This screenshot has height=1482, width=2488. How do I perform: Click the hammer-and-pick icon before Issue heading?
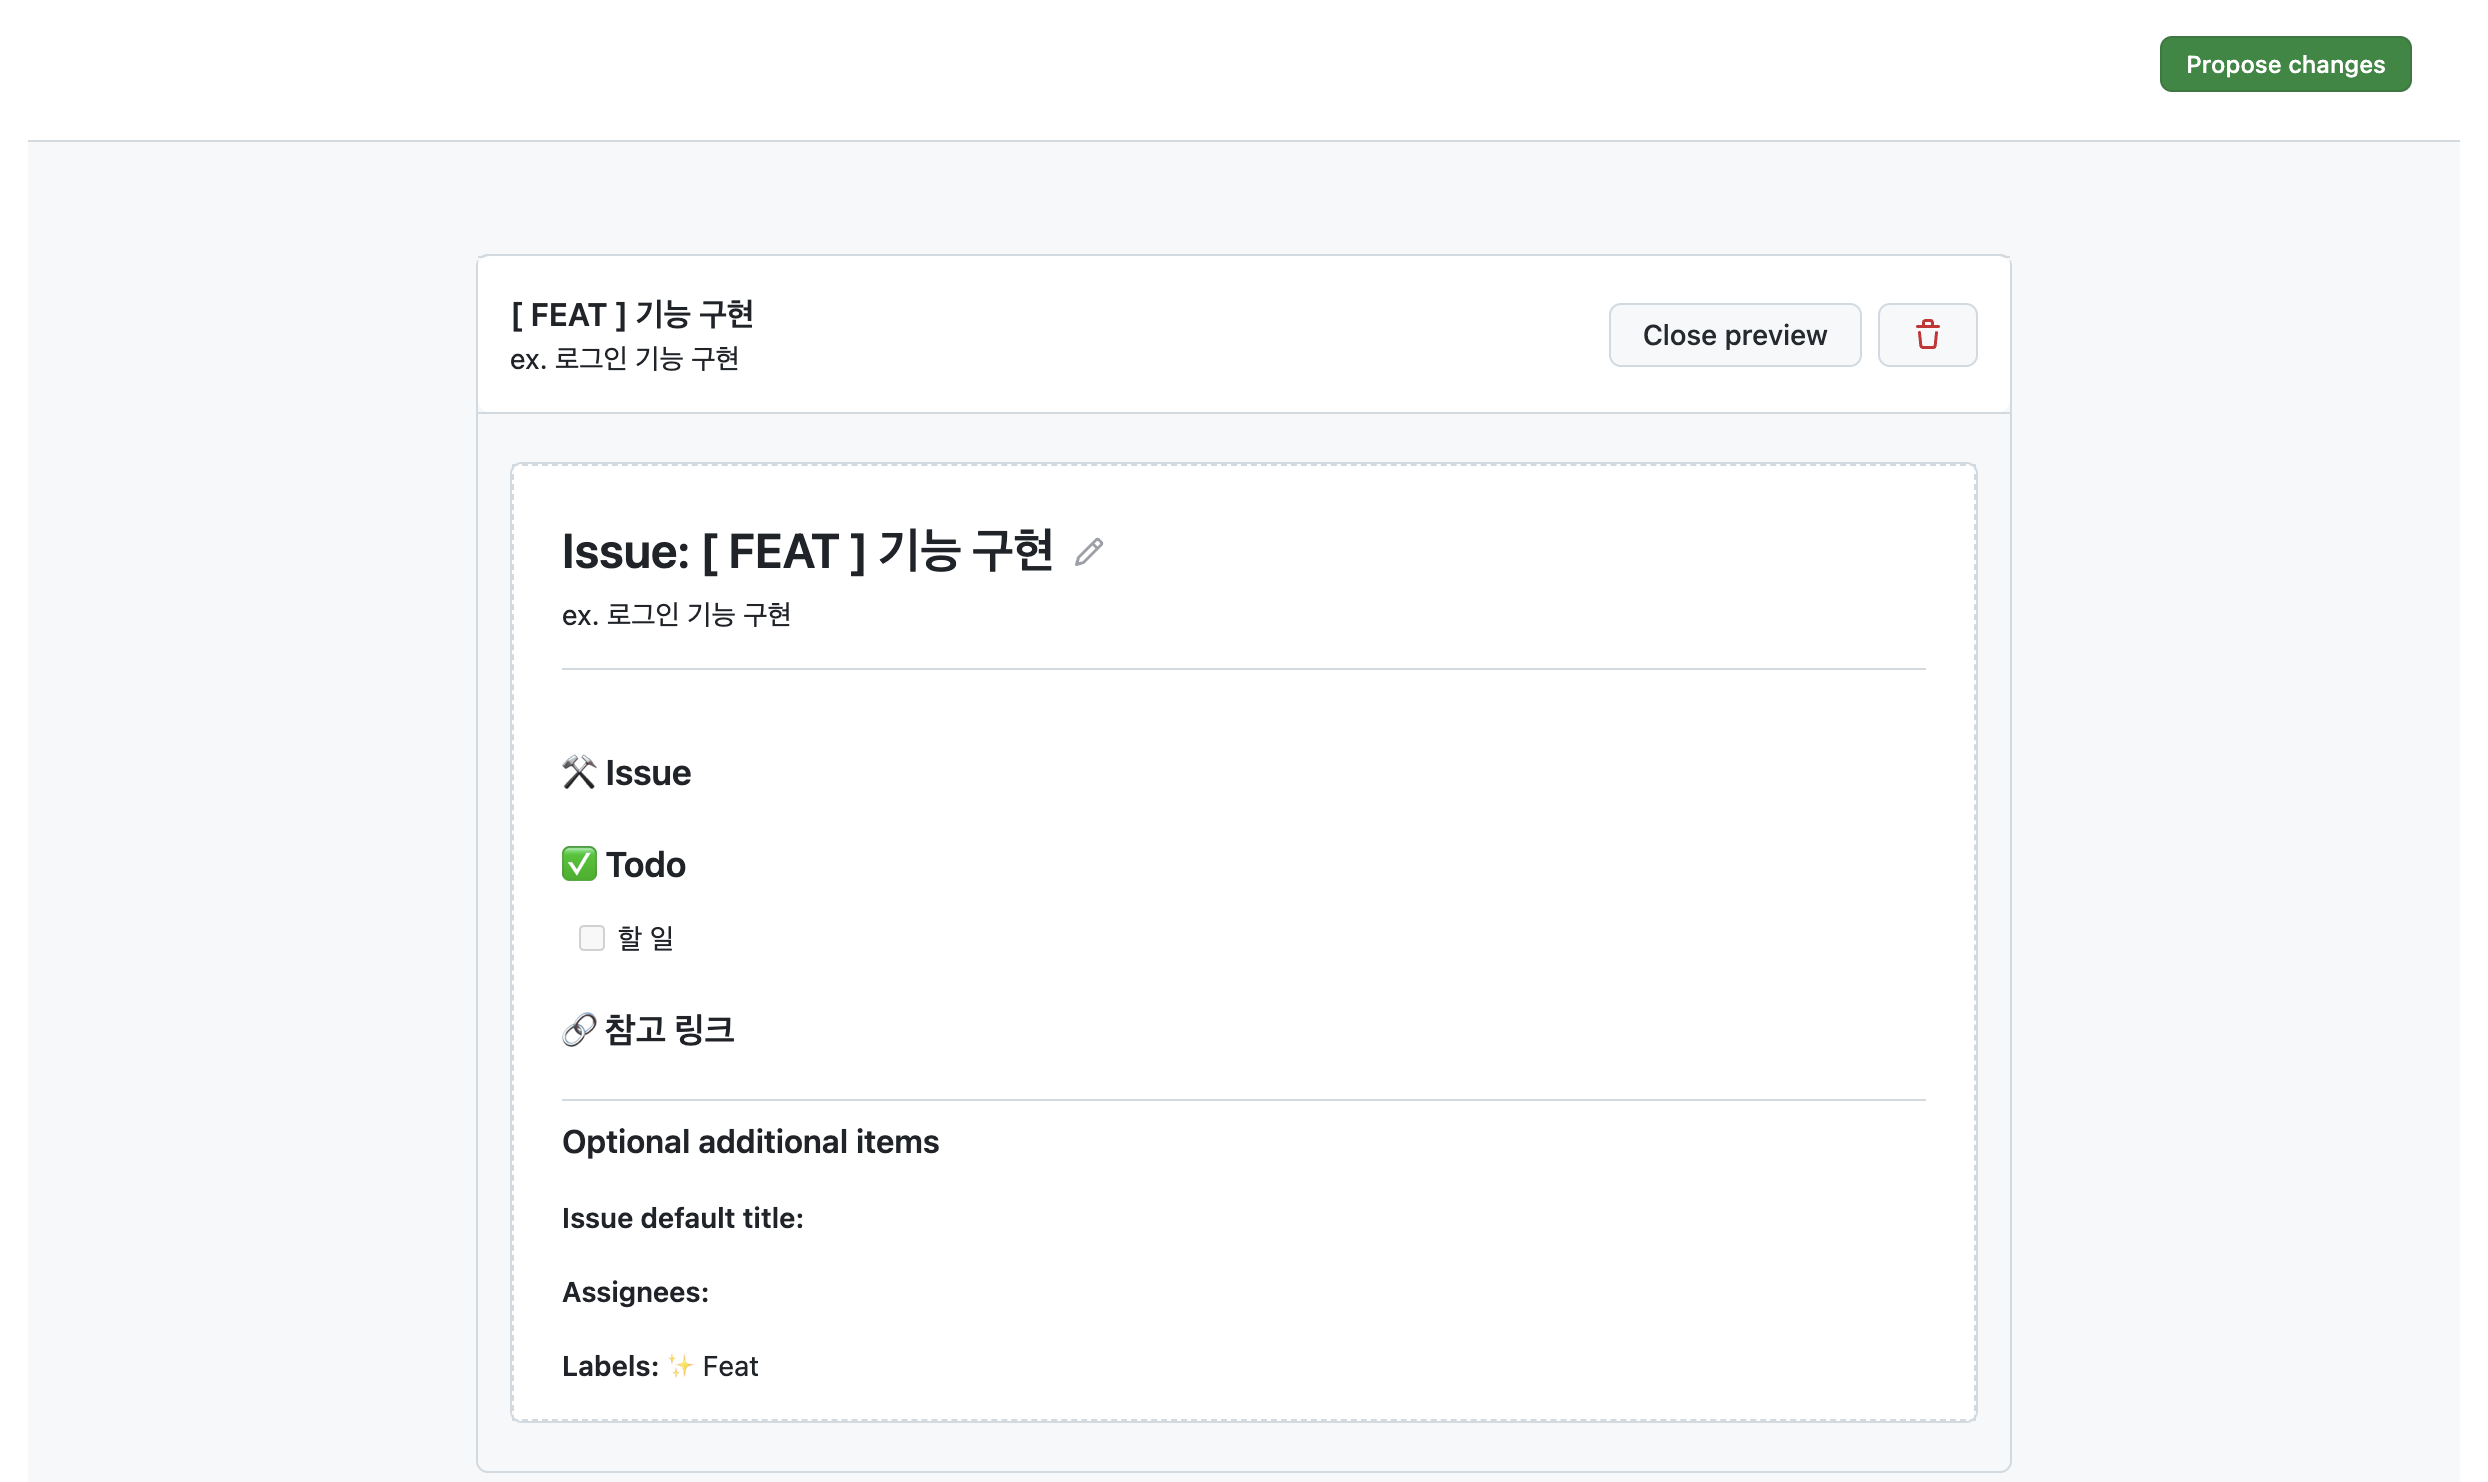577,771
